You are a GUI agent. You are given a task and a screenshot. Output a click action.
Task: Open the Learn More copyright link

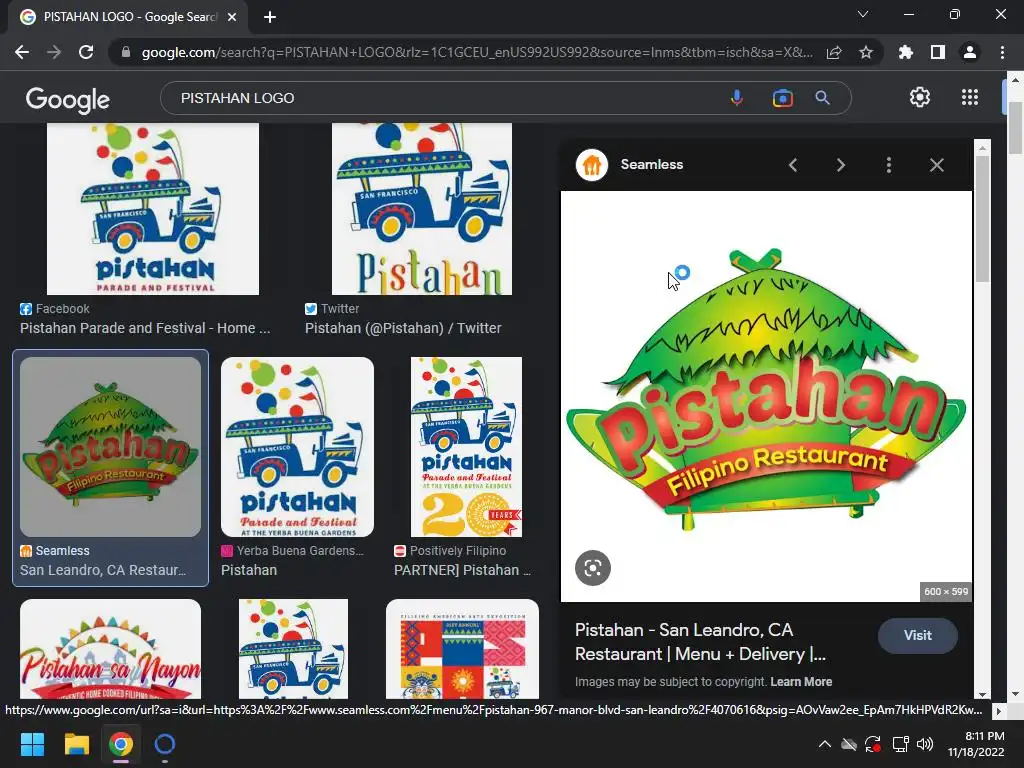click(801, 682)
